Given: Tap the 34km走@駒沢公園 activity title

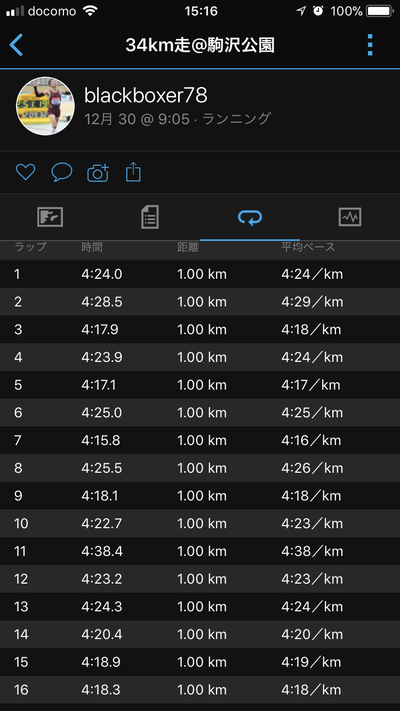Looking at the screenshot, I should tap(200, 45).
